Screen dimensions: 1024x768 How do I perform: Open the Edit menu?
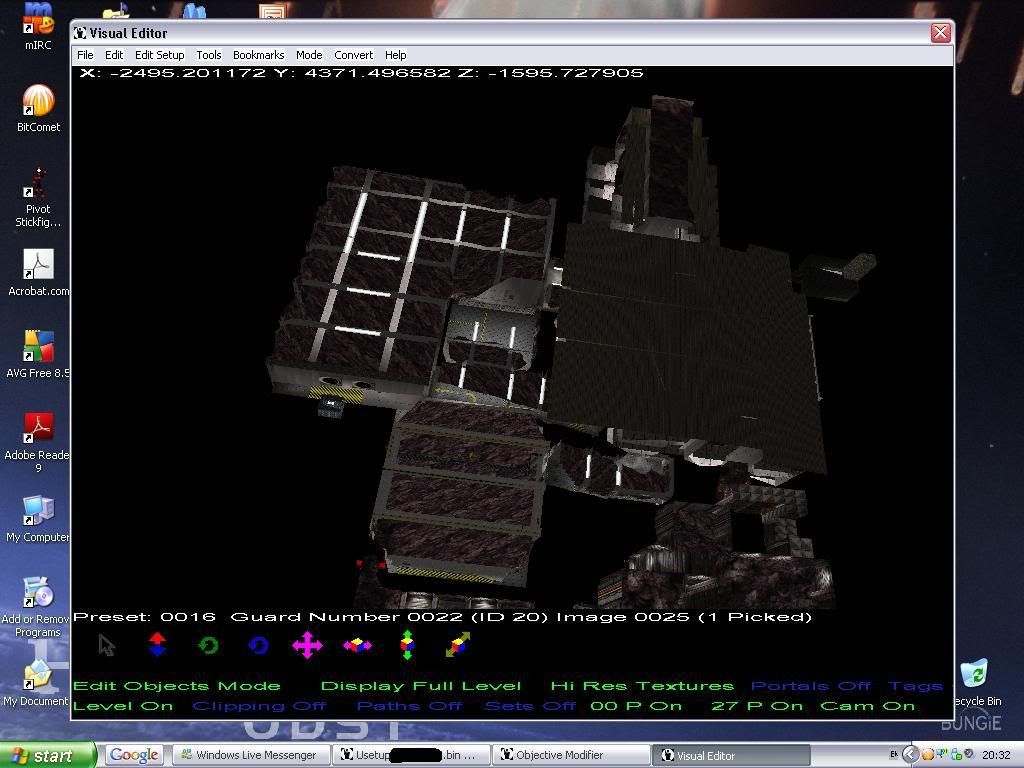click(x=114, y=55)
